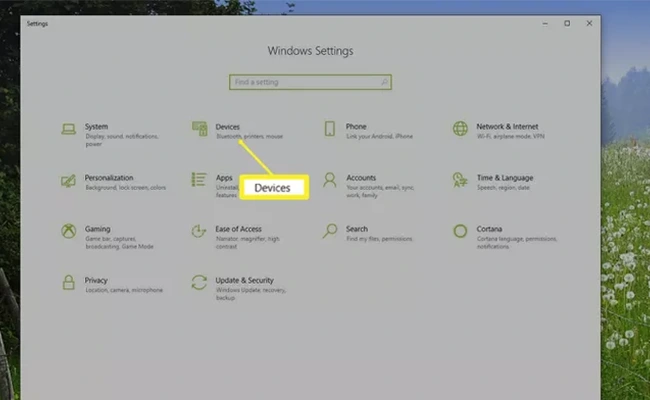The image size is (650, 400).
Task: Open Update & Security label
Action: tap(245, 281)
